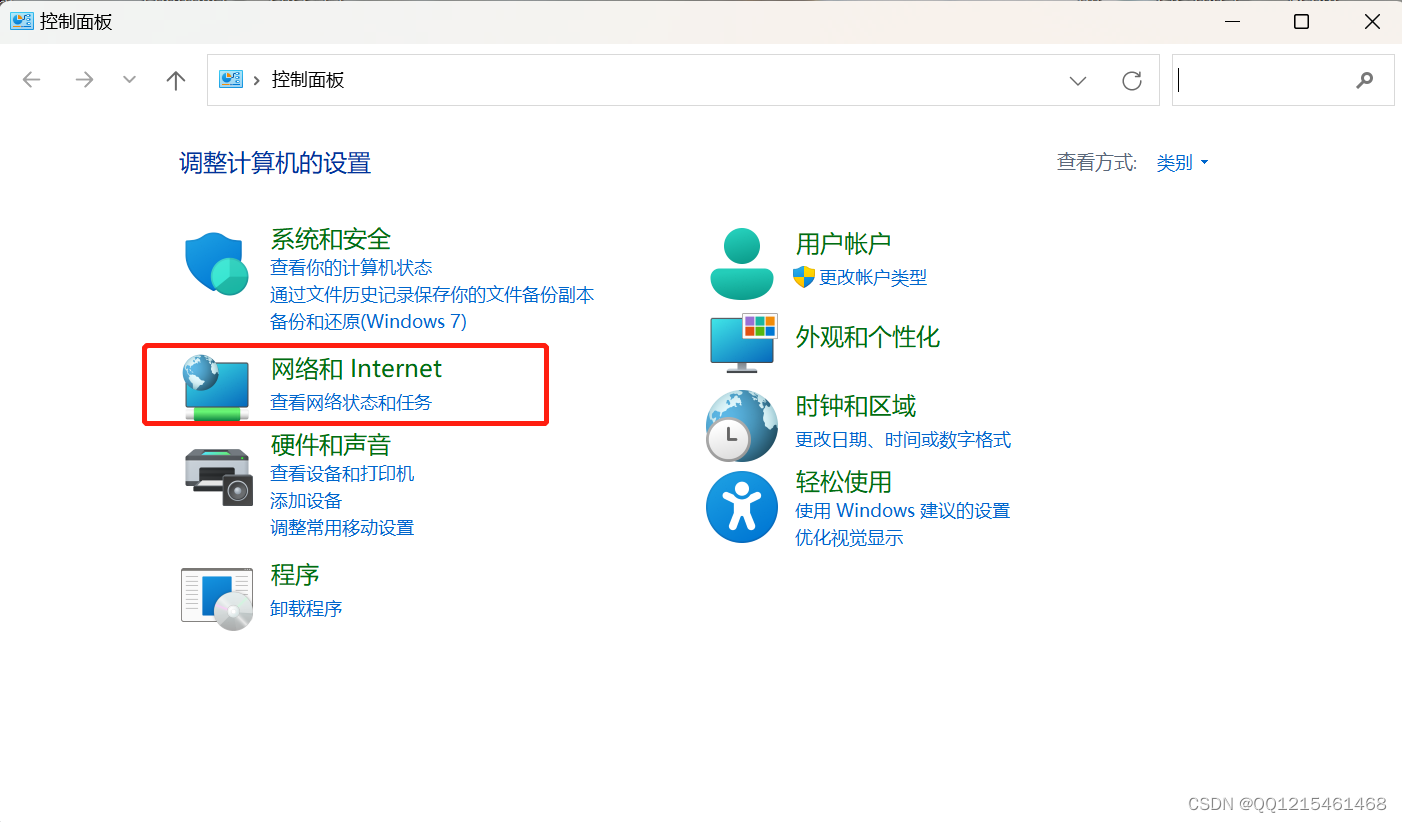
Task: Expand the address bar dropdown arrow
Action: click(x=1077, y=80)
